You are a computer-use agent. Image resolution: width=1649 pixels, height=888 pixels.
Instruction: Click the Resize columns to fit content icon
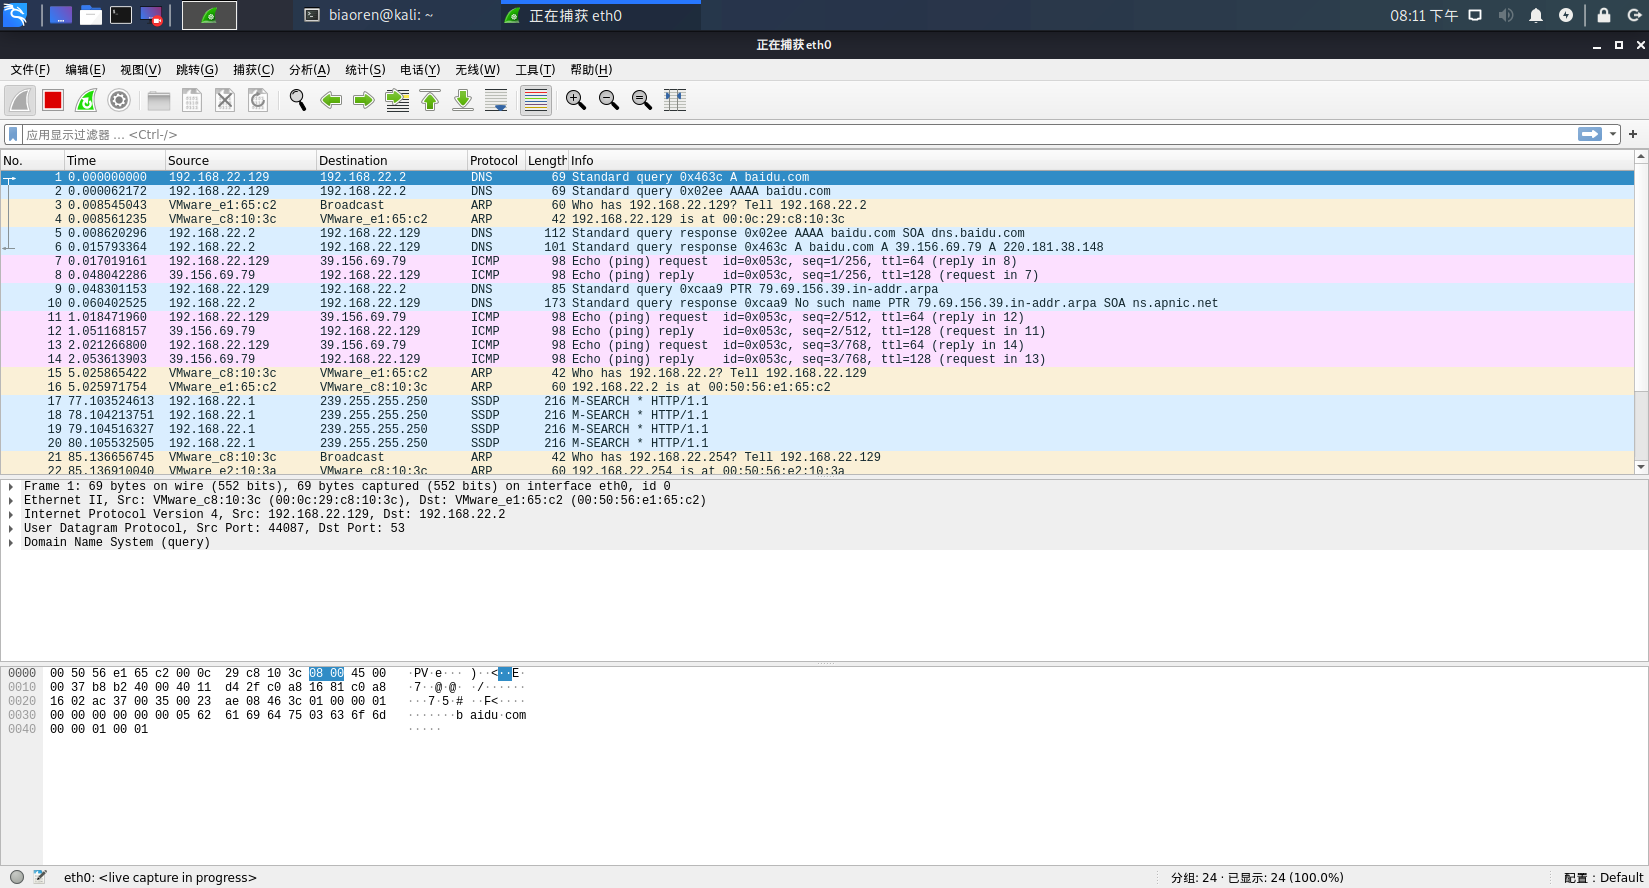pos(675,100)
